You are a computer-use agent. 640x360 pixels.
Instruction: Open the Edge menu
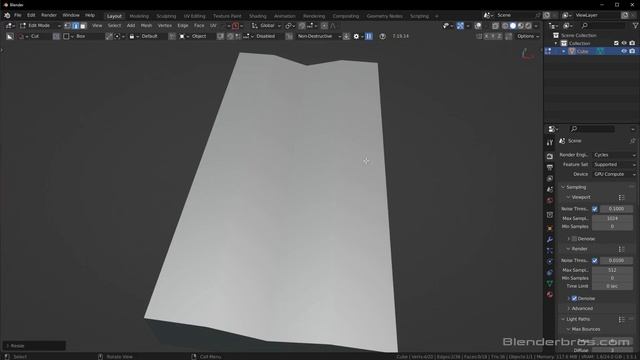[x=182, y=26]
